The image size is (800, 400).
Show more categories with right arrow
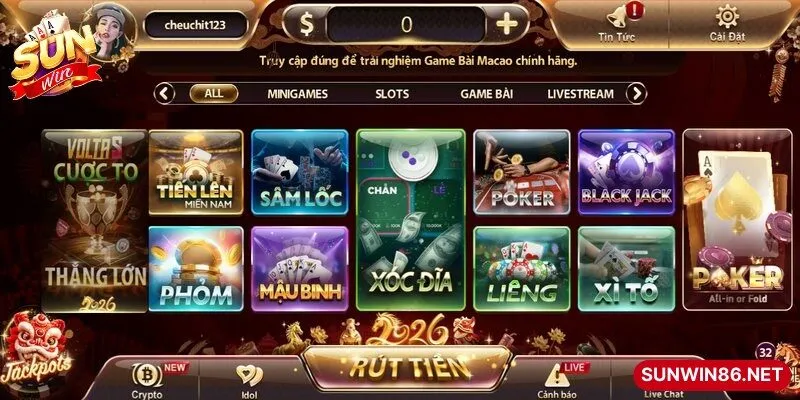636,93
